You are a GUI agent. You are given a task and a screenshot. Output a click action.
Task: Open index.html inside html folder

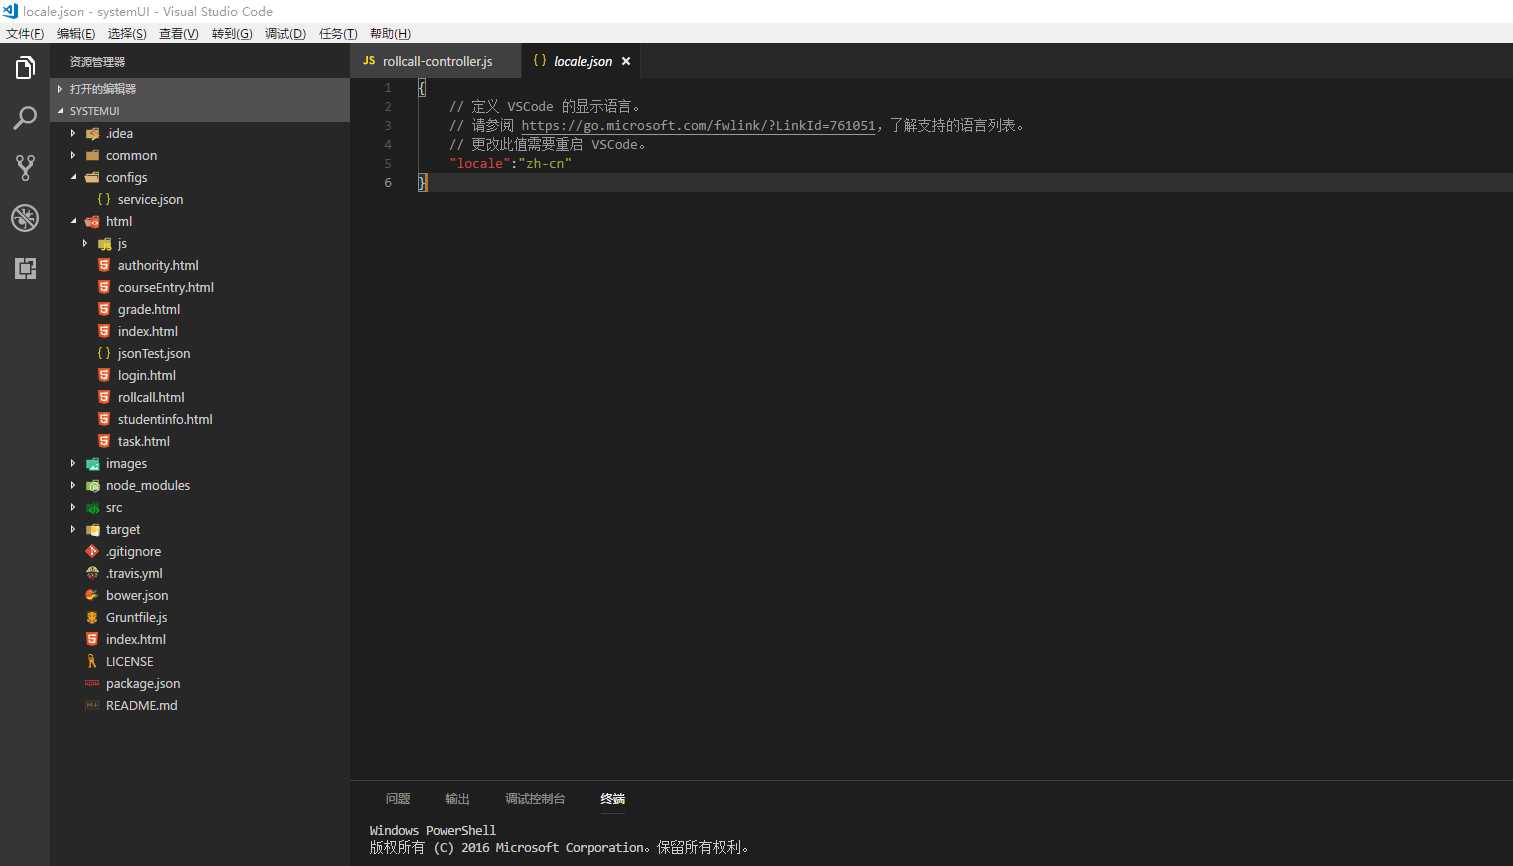147,331
